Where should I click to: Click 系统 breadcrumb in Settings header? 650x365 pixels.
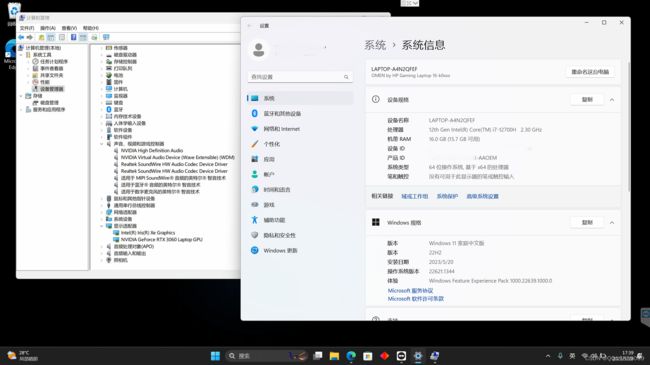375,45
